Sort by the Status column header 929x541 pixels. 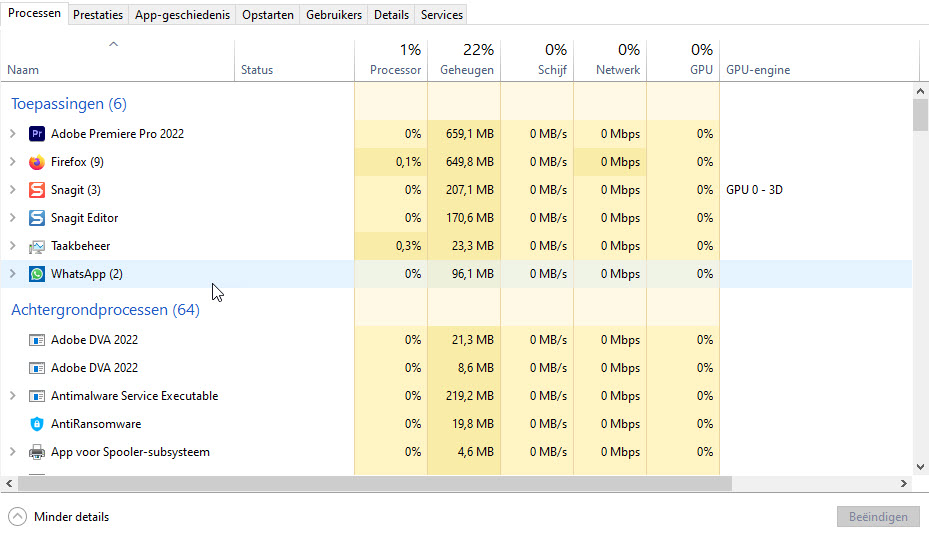tap(294, 60)
